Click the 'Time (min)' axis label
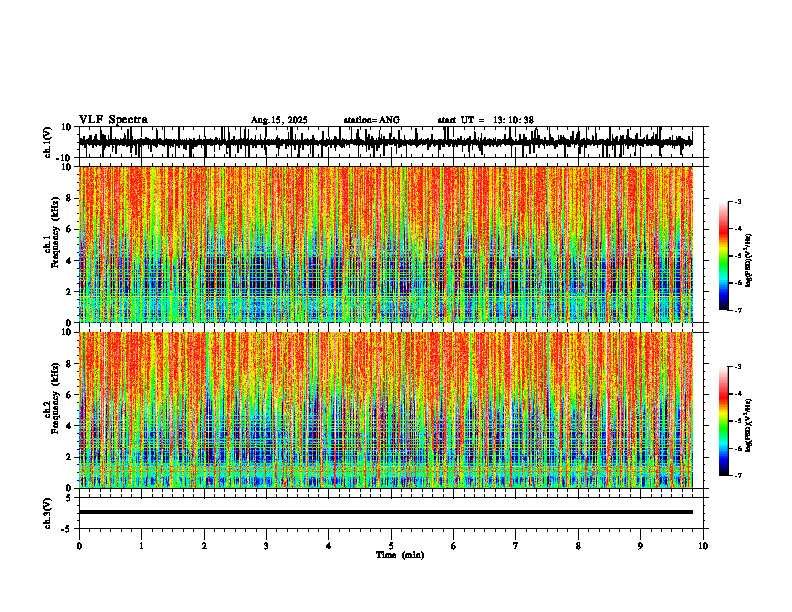The height and width of the screenshot is (612, 792). (x=400, y=555)
